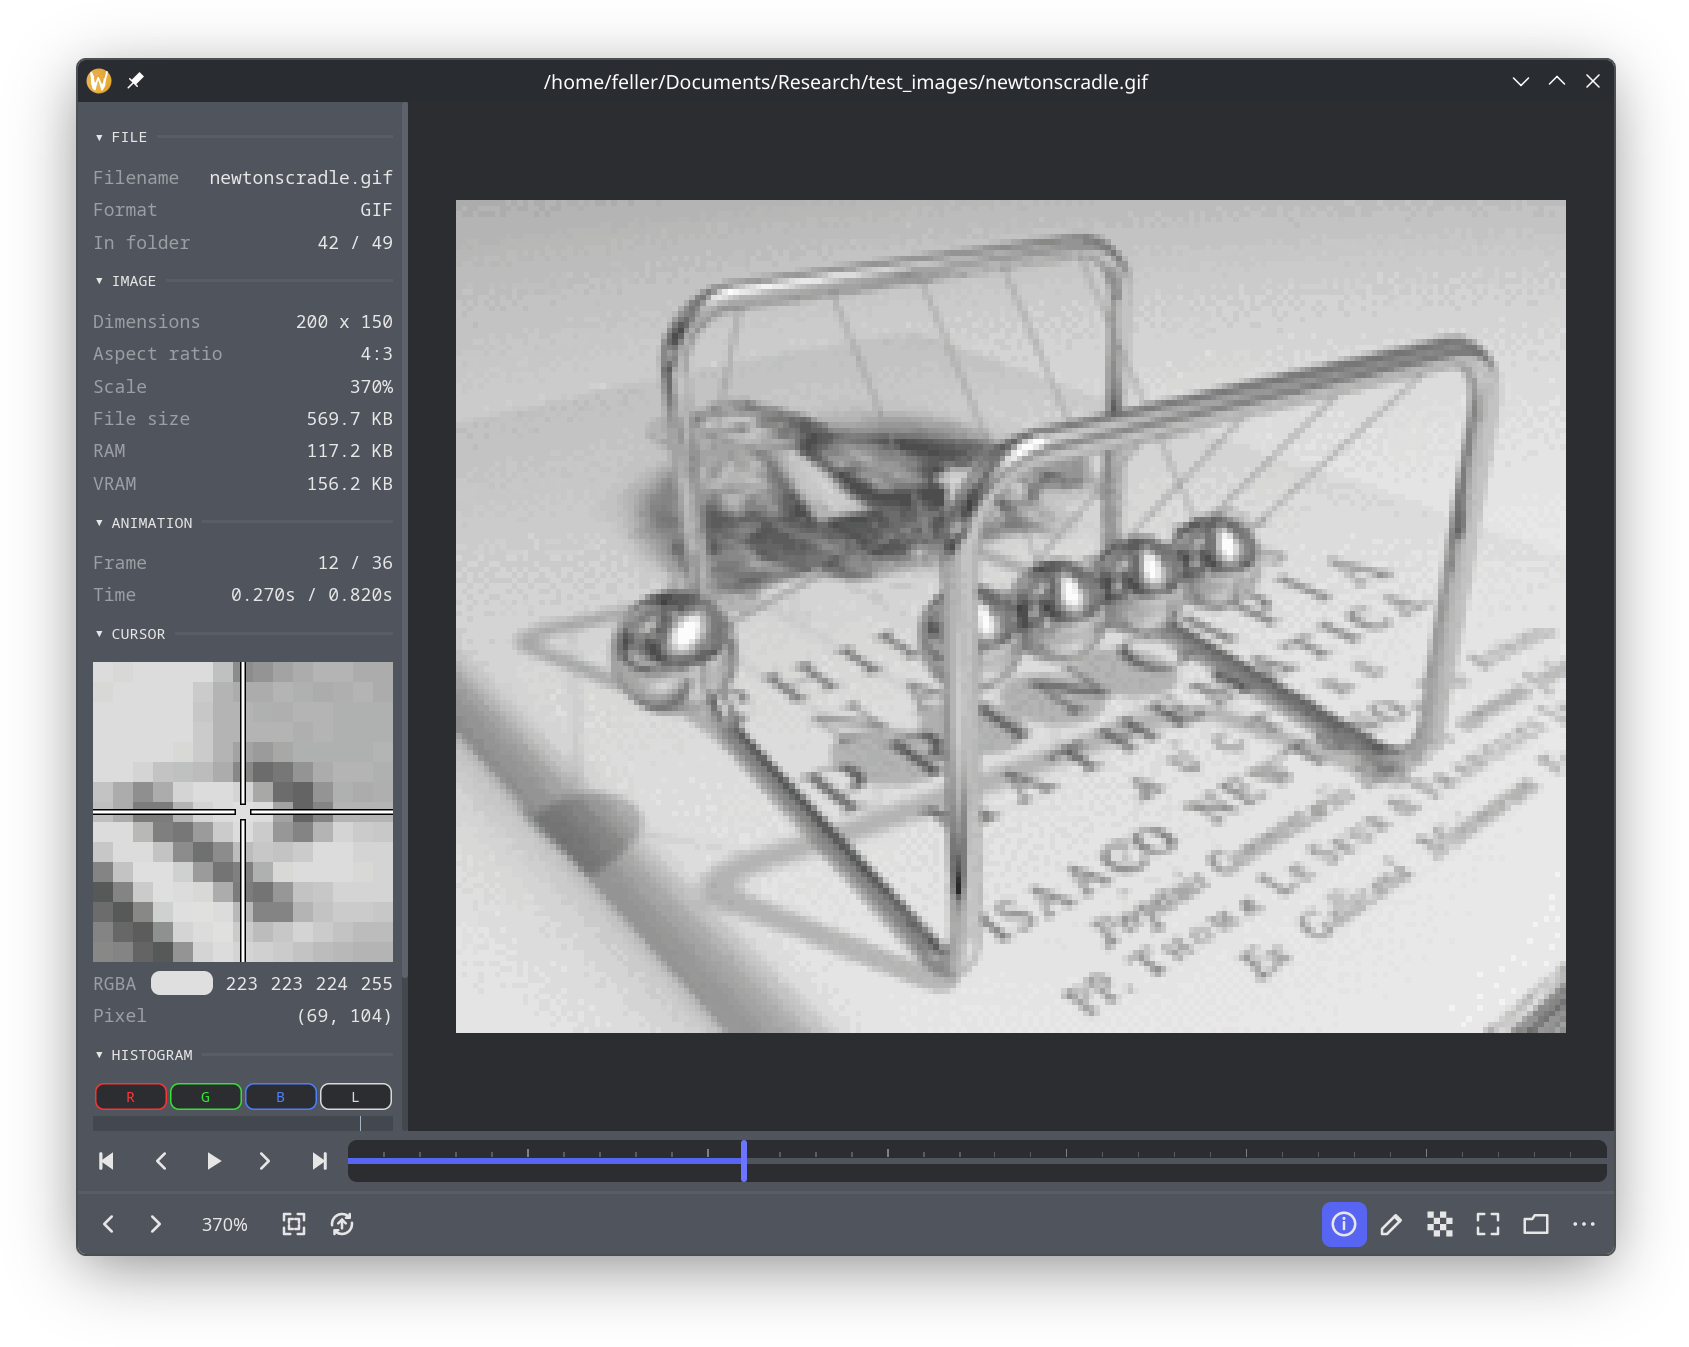Jump to last animation frame
Screen dimensions: 1689x1347
click(319, 1161)
